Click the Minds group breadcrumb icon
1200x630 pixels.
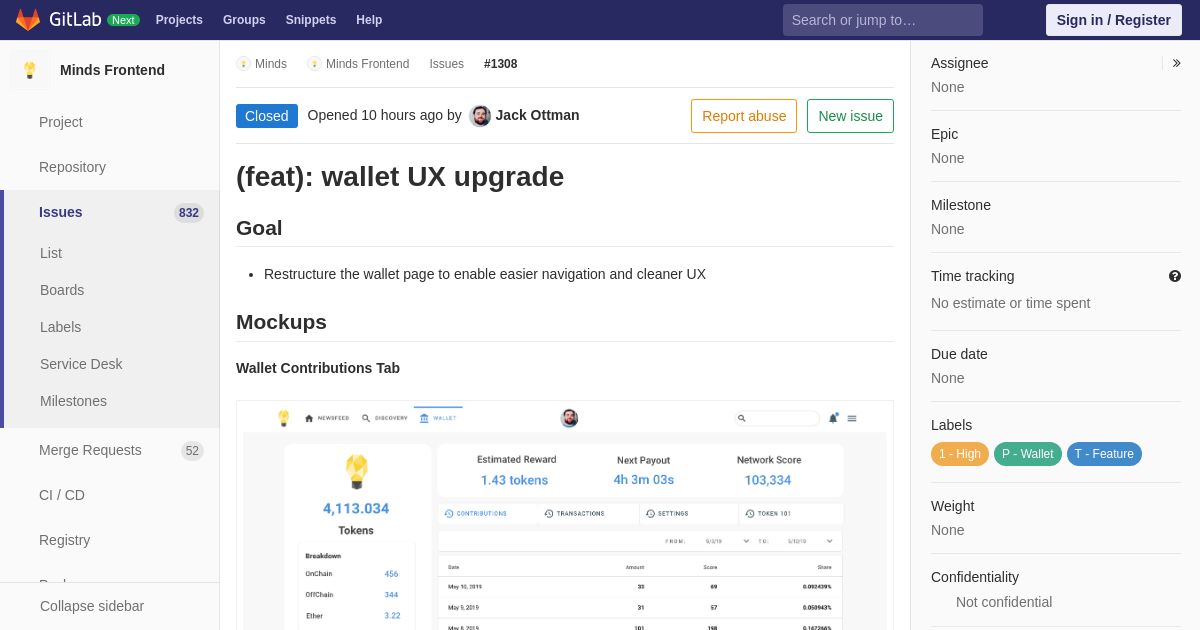tap(243, 64)
